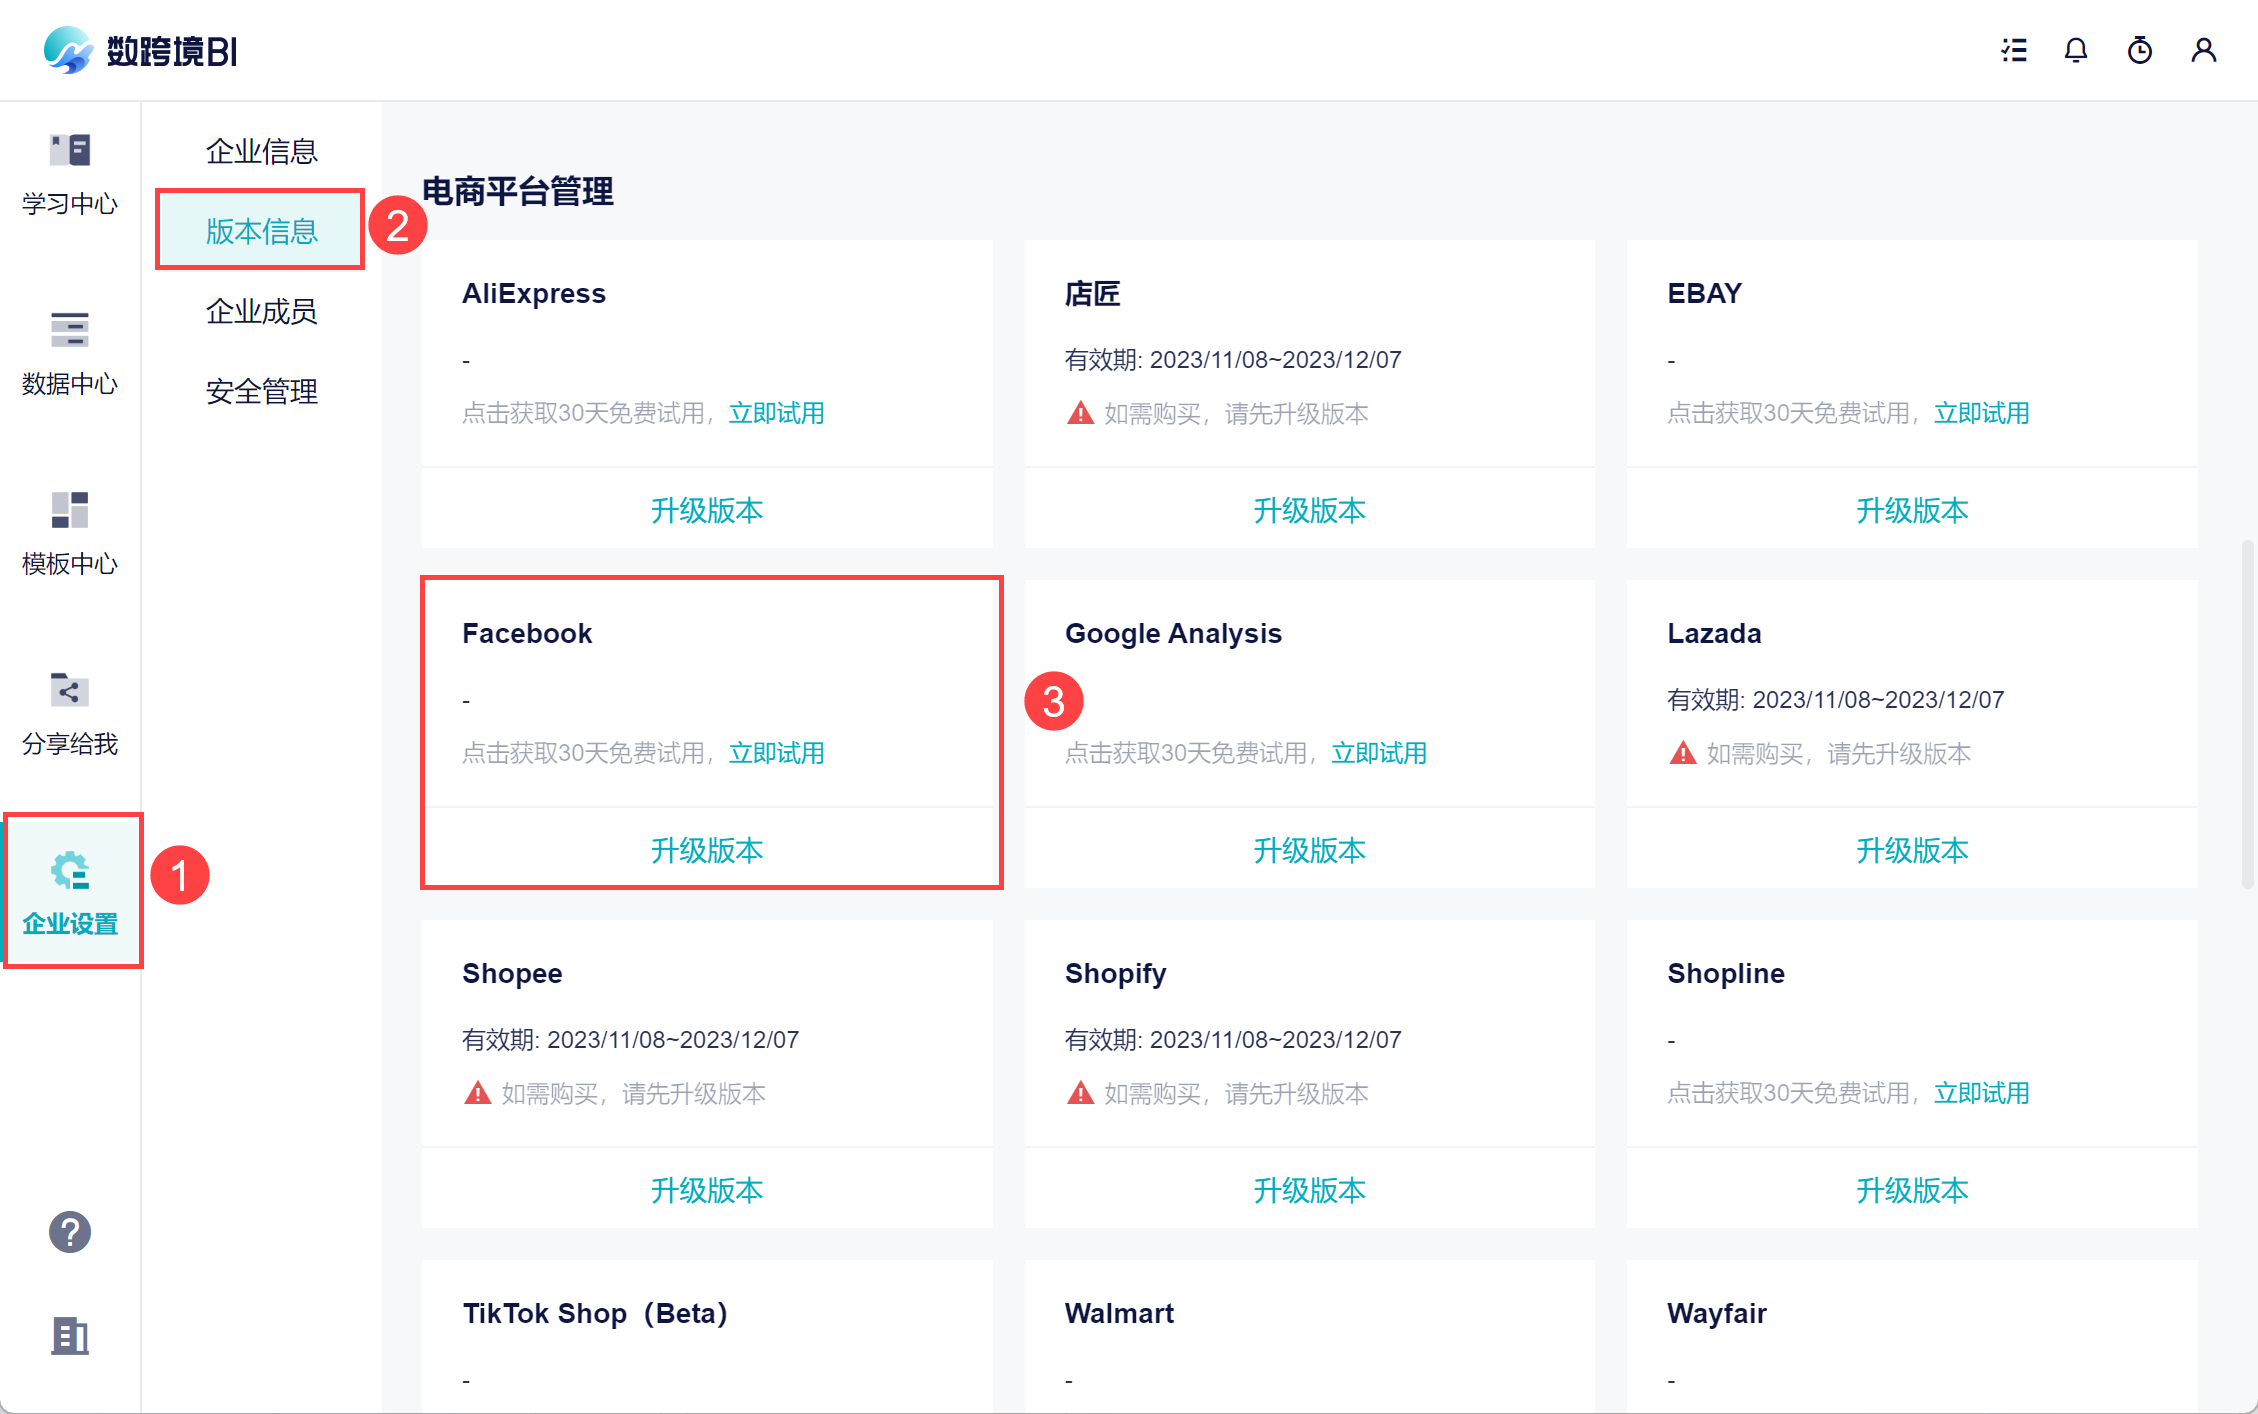This screenshot has height=1414, width=2258.
Task: Click the timer clock icon in header
Action: [x=2139, y=50]
